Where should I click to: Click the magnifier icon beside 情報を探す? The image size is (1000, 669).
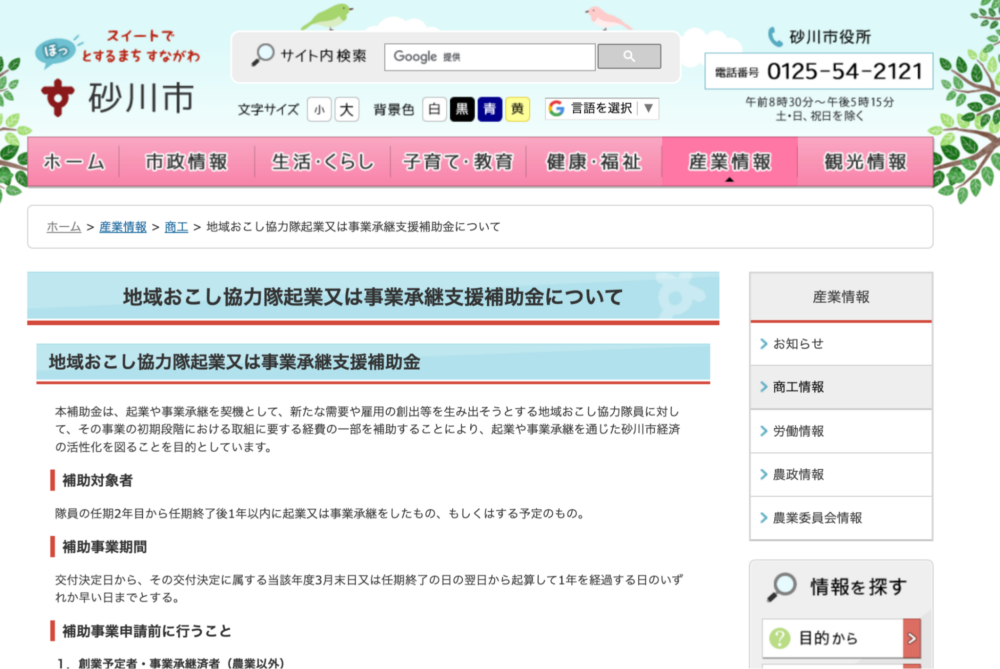(782, 587)
